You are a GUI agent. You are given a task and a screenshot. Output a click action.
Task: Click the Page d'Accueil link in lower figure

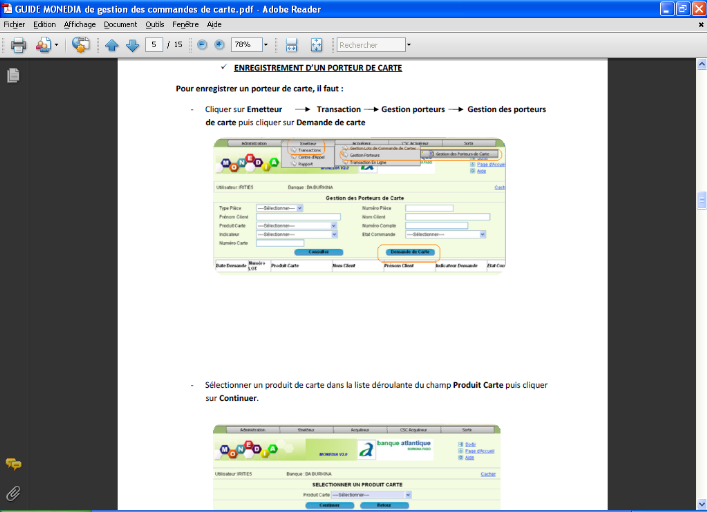(479, 451)
